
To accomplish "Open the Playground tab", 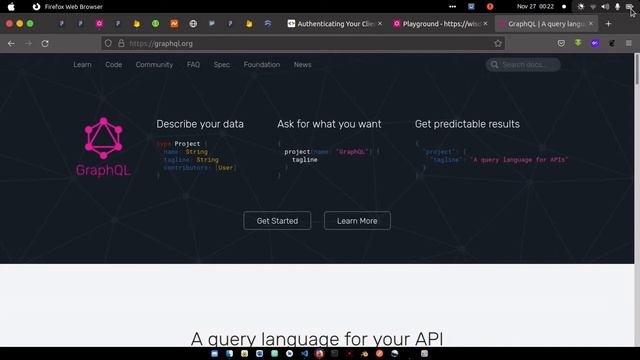I will pyautogui.click(x=440, y=24).
